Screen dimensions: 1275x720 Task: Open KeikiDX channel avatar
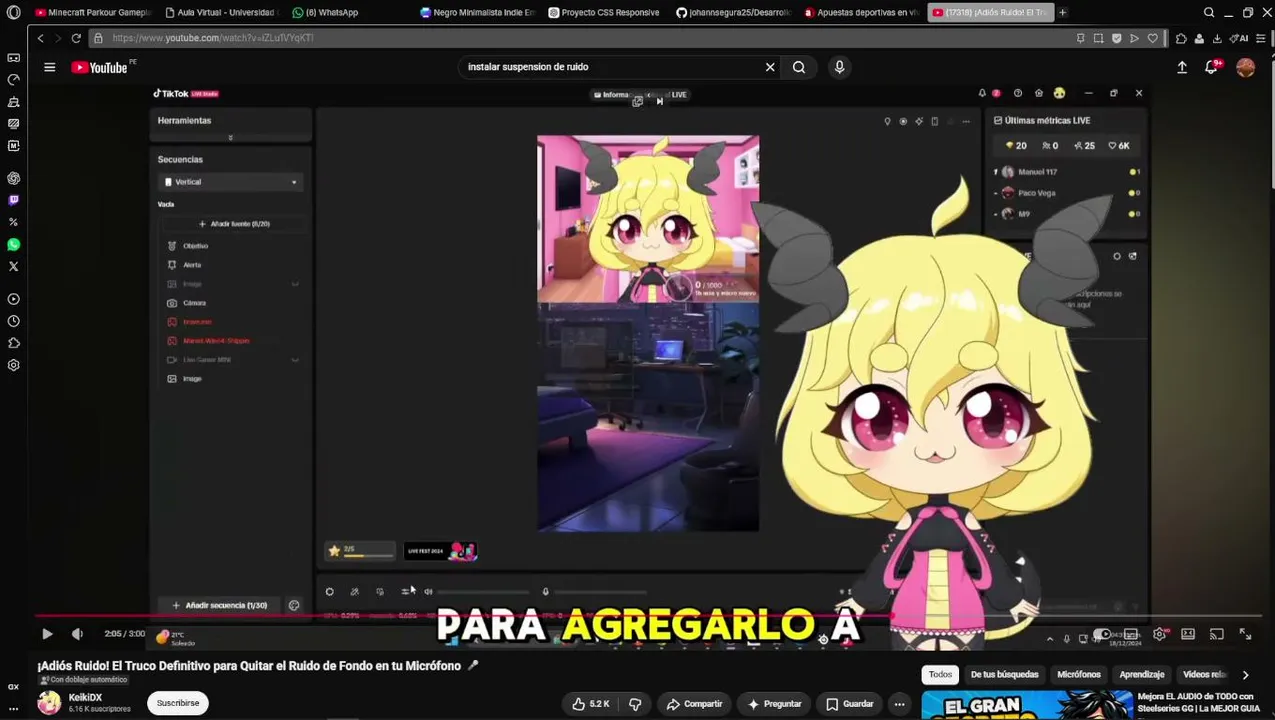coord(49,703)
